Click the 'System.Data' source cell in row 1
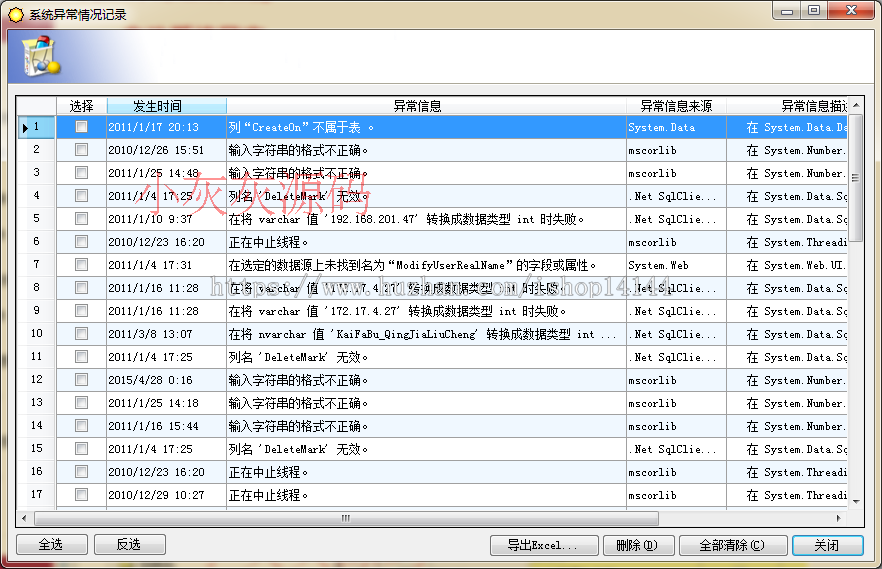The height and width of the screenshot is (569, 882). (x=677, y=127)
